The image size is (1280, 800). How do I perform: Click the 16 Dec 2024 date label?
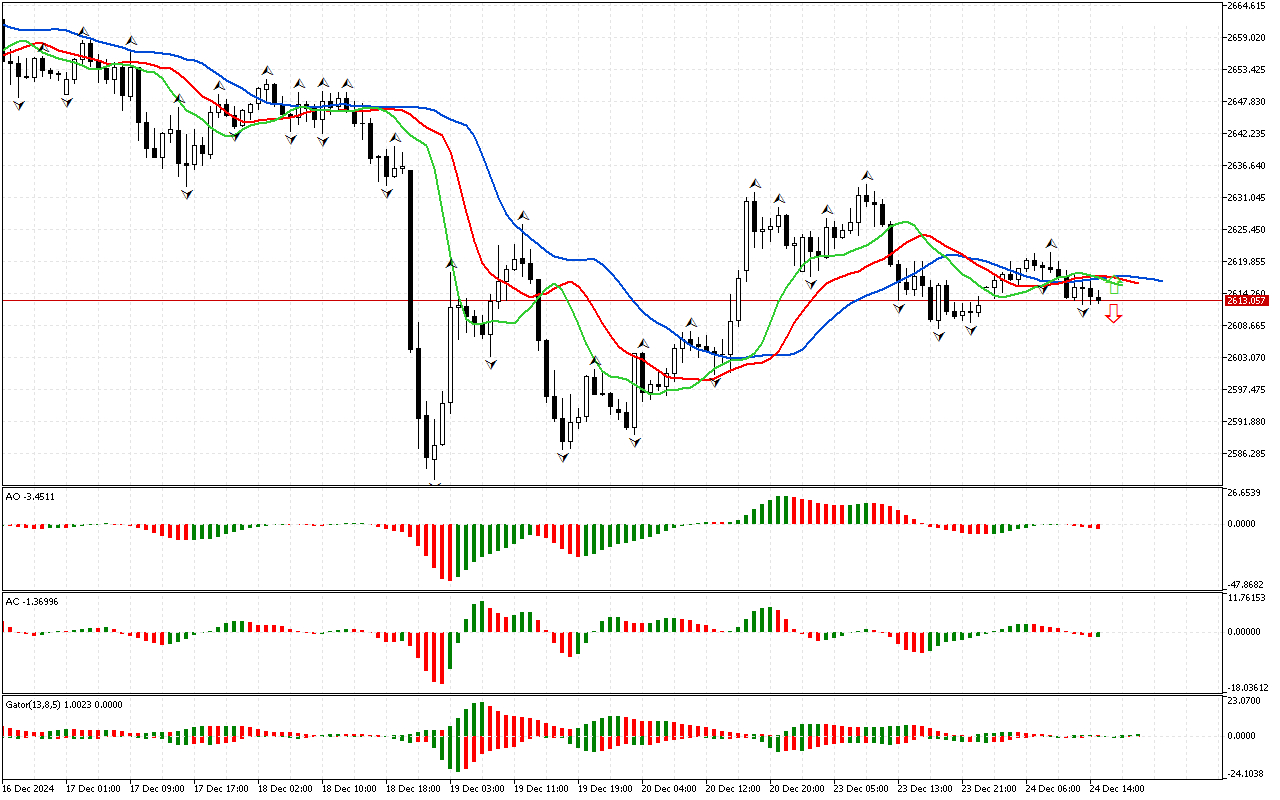coord(30,789)
